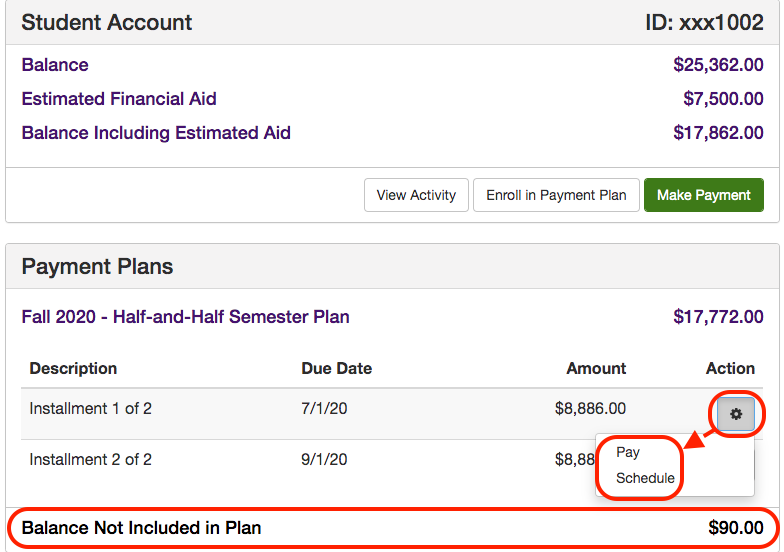Click the Payment Plans panel heading

[97, 267]
